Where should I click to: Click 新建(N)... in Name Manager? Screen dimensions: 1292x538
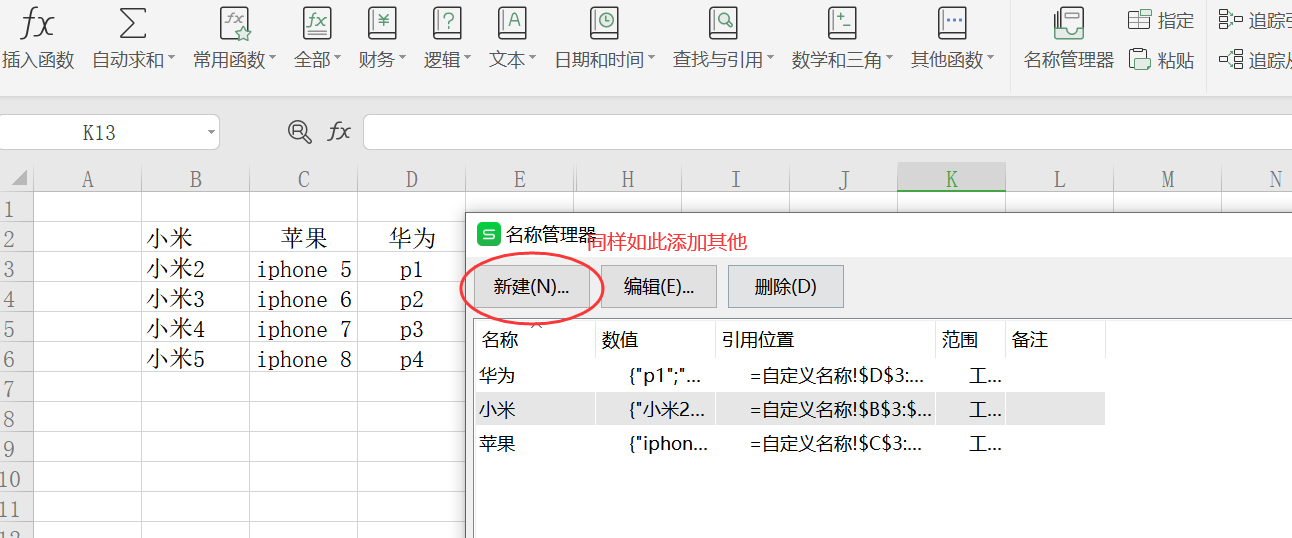(x=531, y=286)
